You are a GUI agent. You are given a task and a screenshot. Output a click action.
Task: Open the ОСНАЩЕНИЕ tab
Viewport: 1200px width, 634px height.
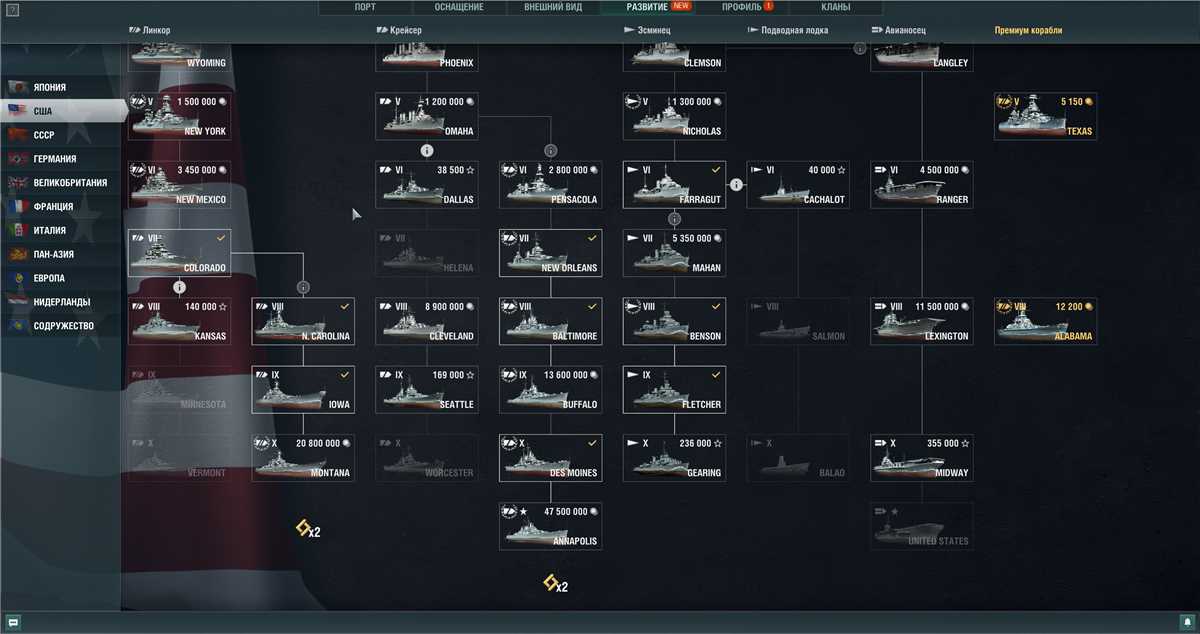pos(459,7)
